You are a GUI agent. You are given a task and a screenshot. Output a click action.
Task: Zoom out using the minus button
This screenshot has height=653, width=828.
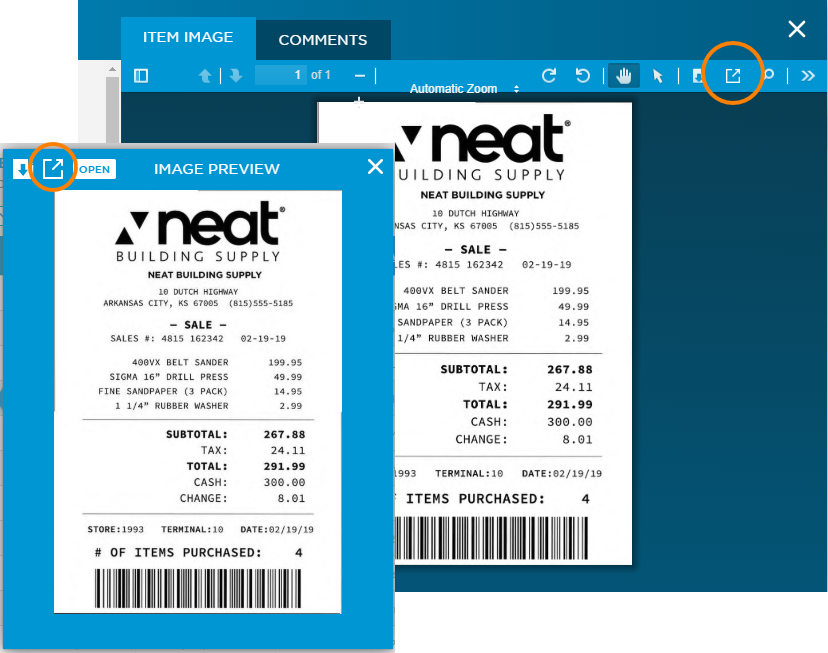(360, 76)
